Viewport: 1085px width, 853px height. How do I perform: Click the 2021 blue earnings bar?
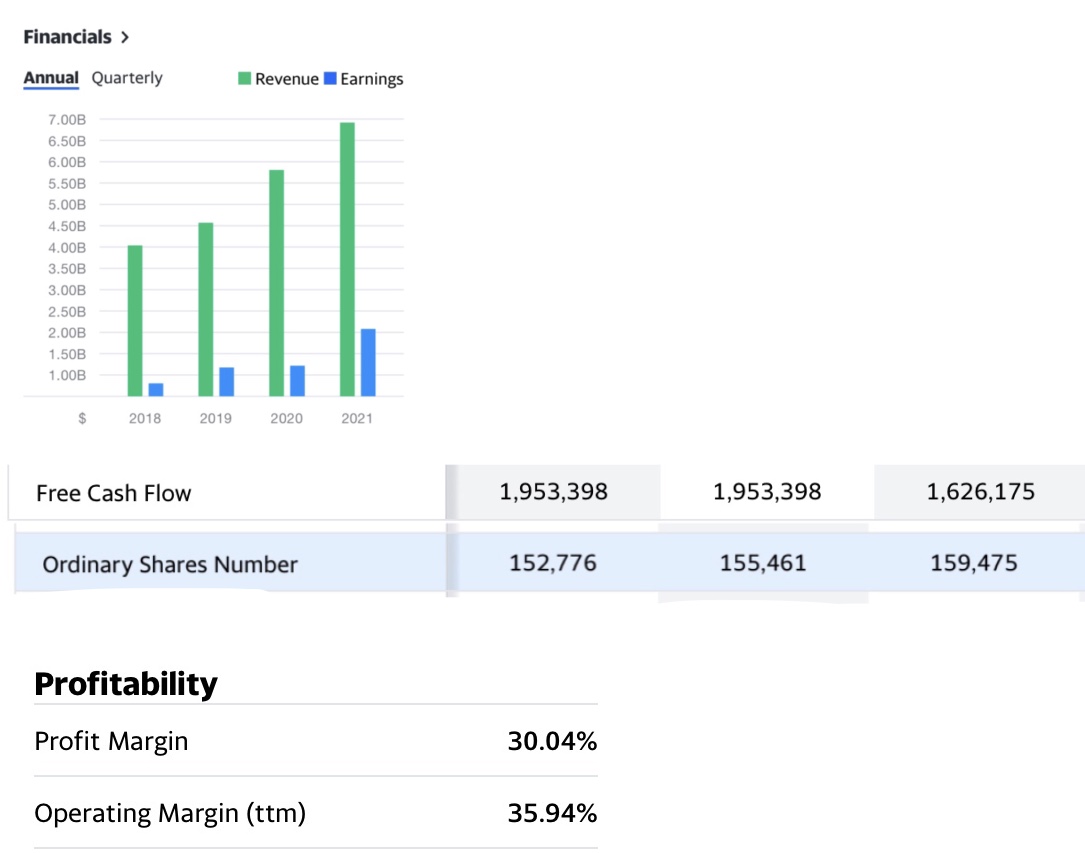coord(368,362)
